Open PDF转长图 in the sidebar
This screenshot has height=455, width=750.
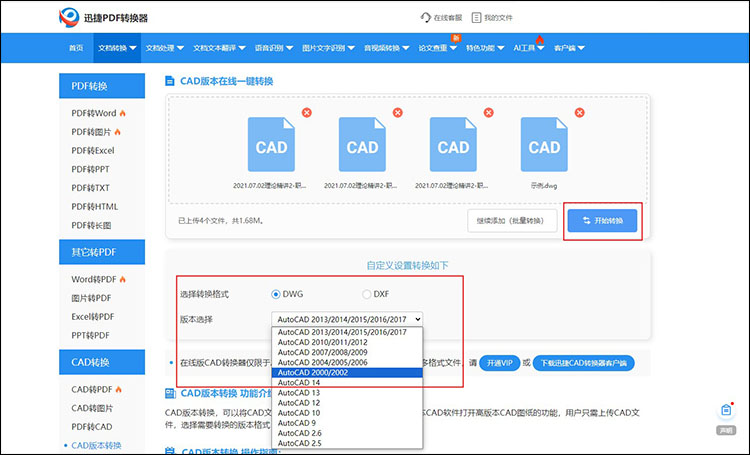click(x=91, y=225)
